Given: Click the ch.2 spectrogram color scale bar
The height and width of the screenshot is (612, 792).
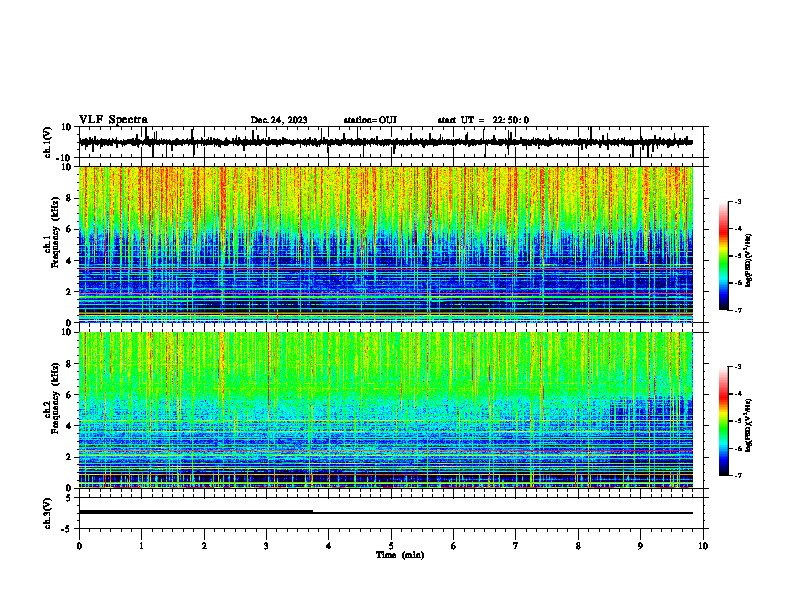Looking at the screenshot, I should coord(724,421).
